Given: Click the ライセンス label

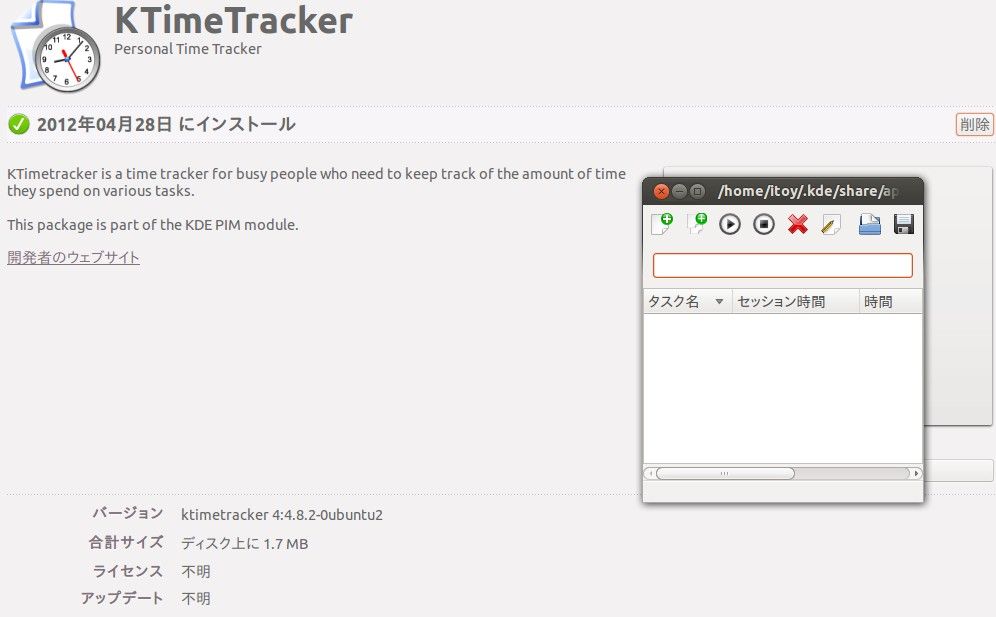Looking at the screenshot, I should [x=128, y=571].
